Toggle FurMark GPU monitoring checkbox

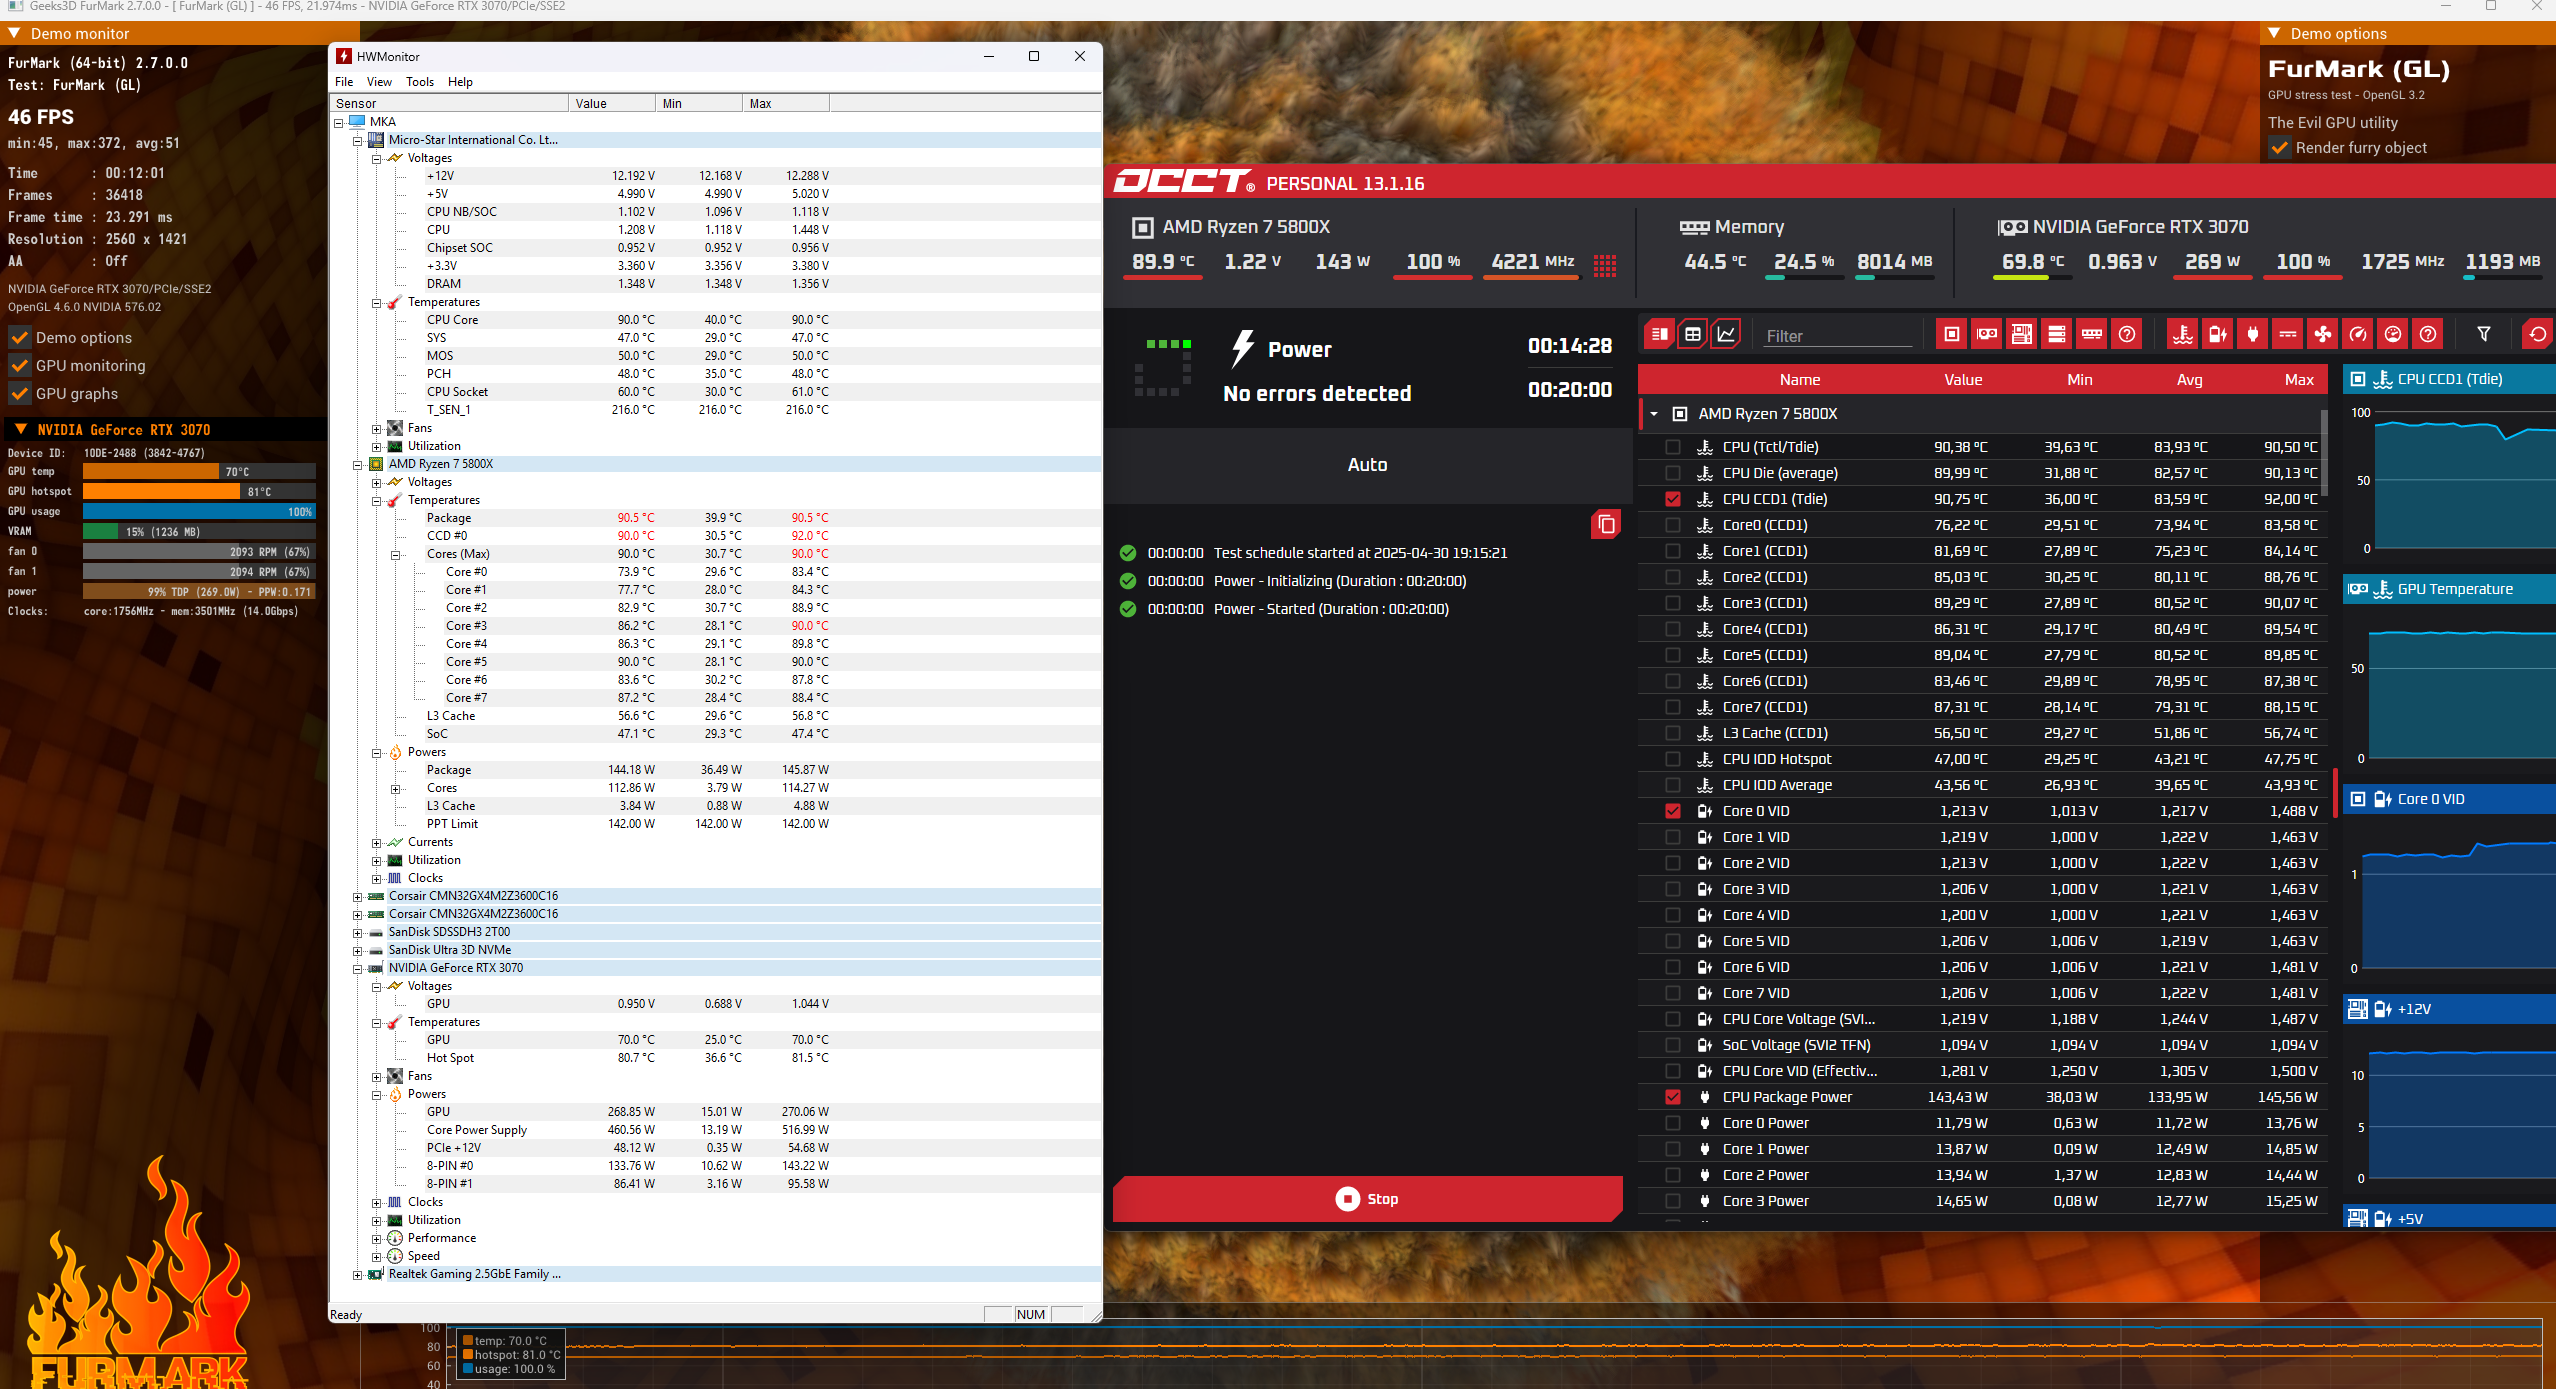coord(19,365)
